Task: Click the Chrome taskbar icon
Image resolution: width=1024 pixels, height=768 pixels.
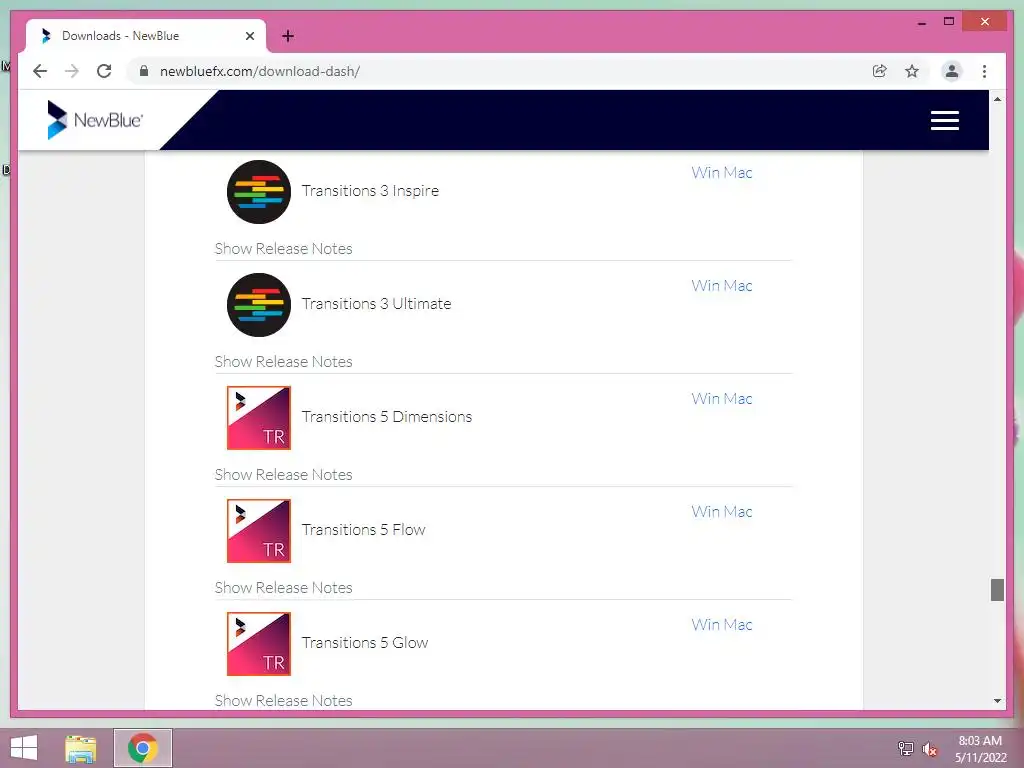Action: click(x=143, y=748)
